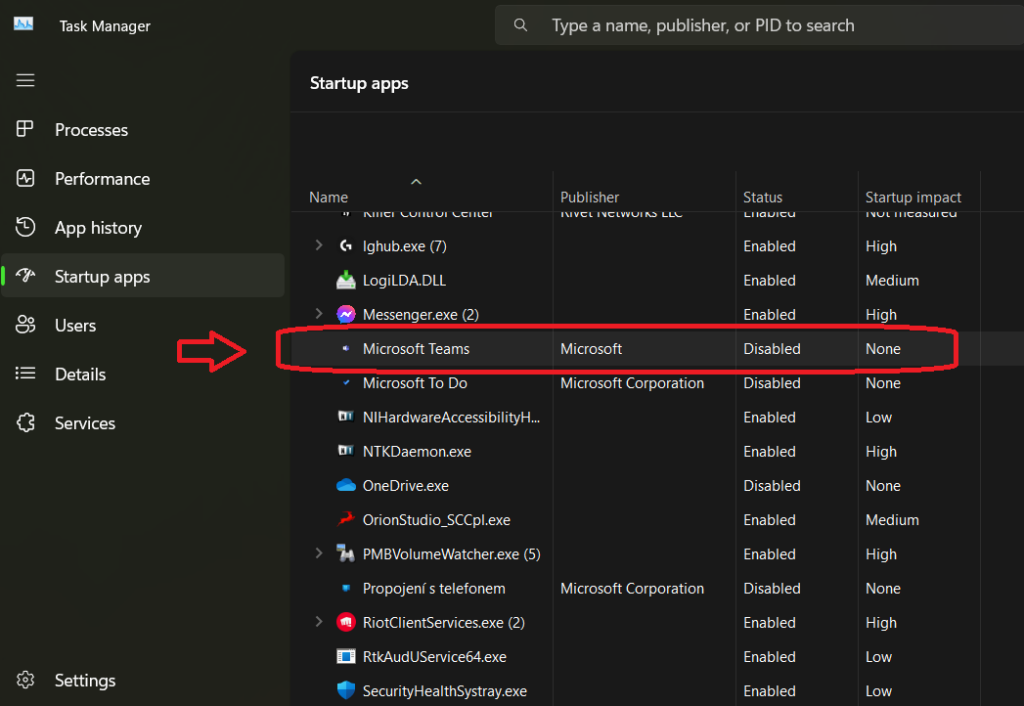Click Medium impact in LogiLDA.DLL row
1024x706 pixels.
892,280
